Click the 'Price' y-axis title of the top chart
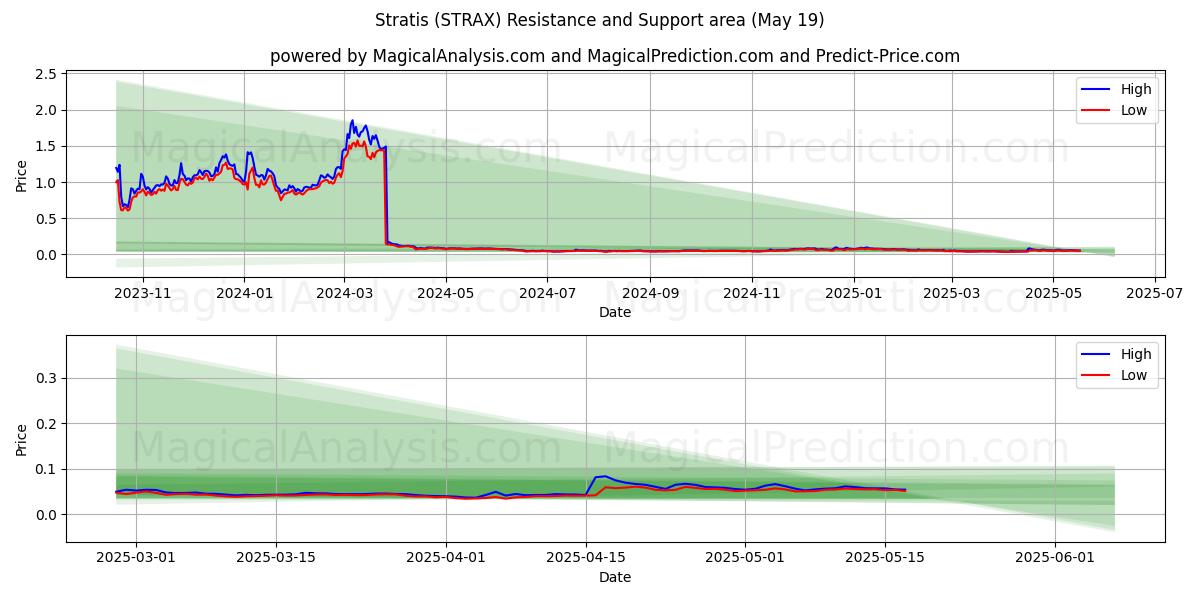 (x=21, y=176)
